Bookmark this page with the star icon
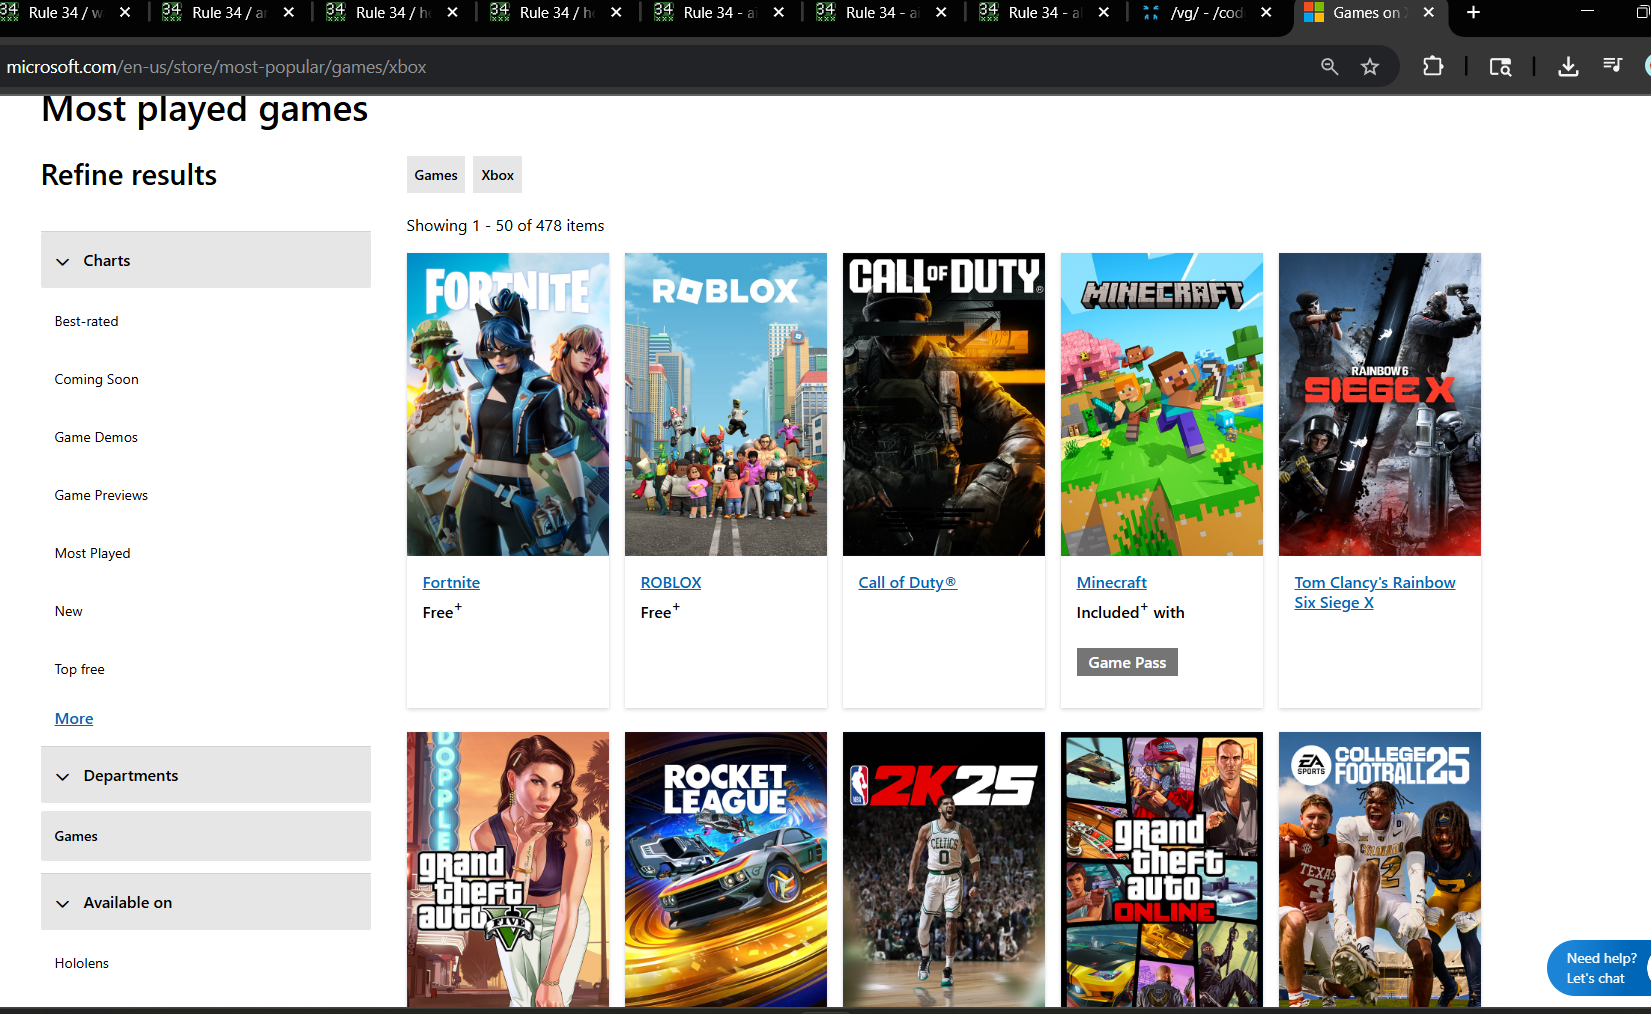 [x=1370, y=66]
